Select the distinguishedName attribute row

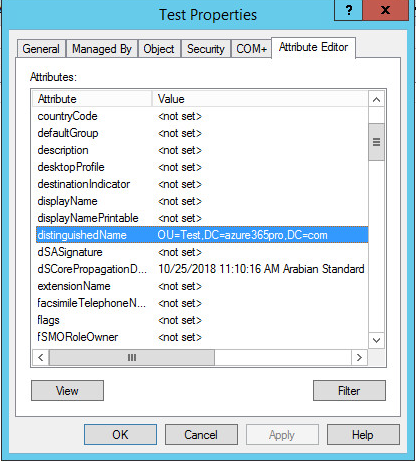pos(202,235)
